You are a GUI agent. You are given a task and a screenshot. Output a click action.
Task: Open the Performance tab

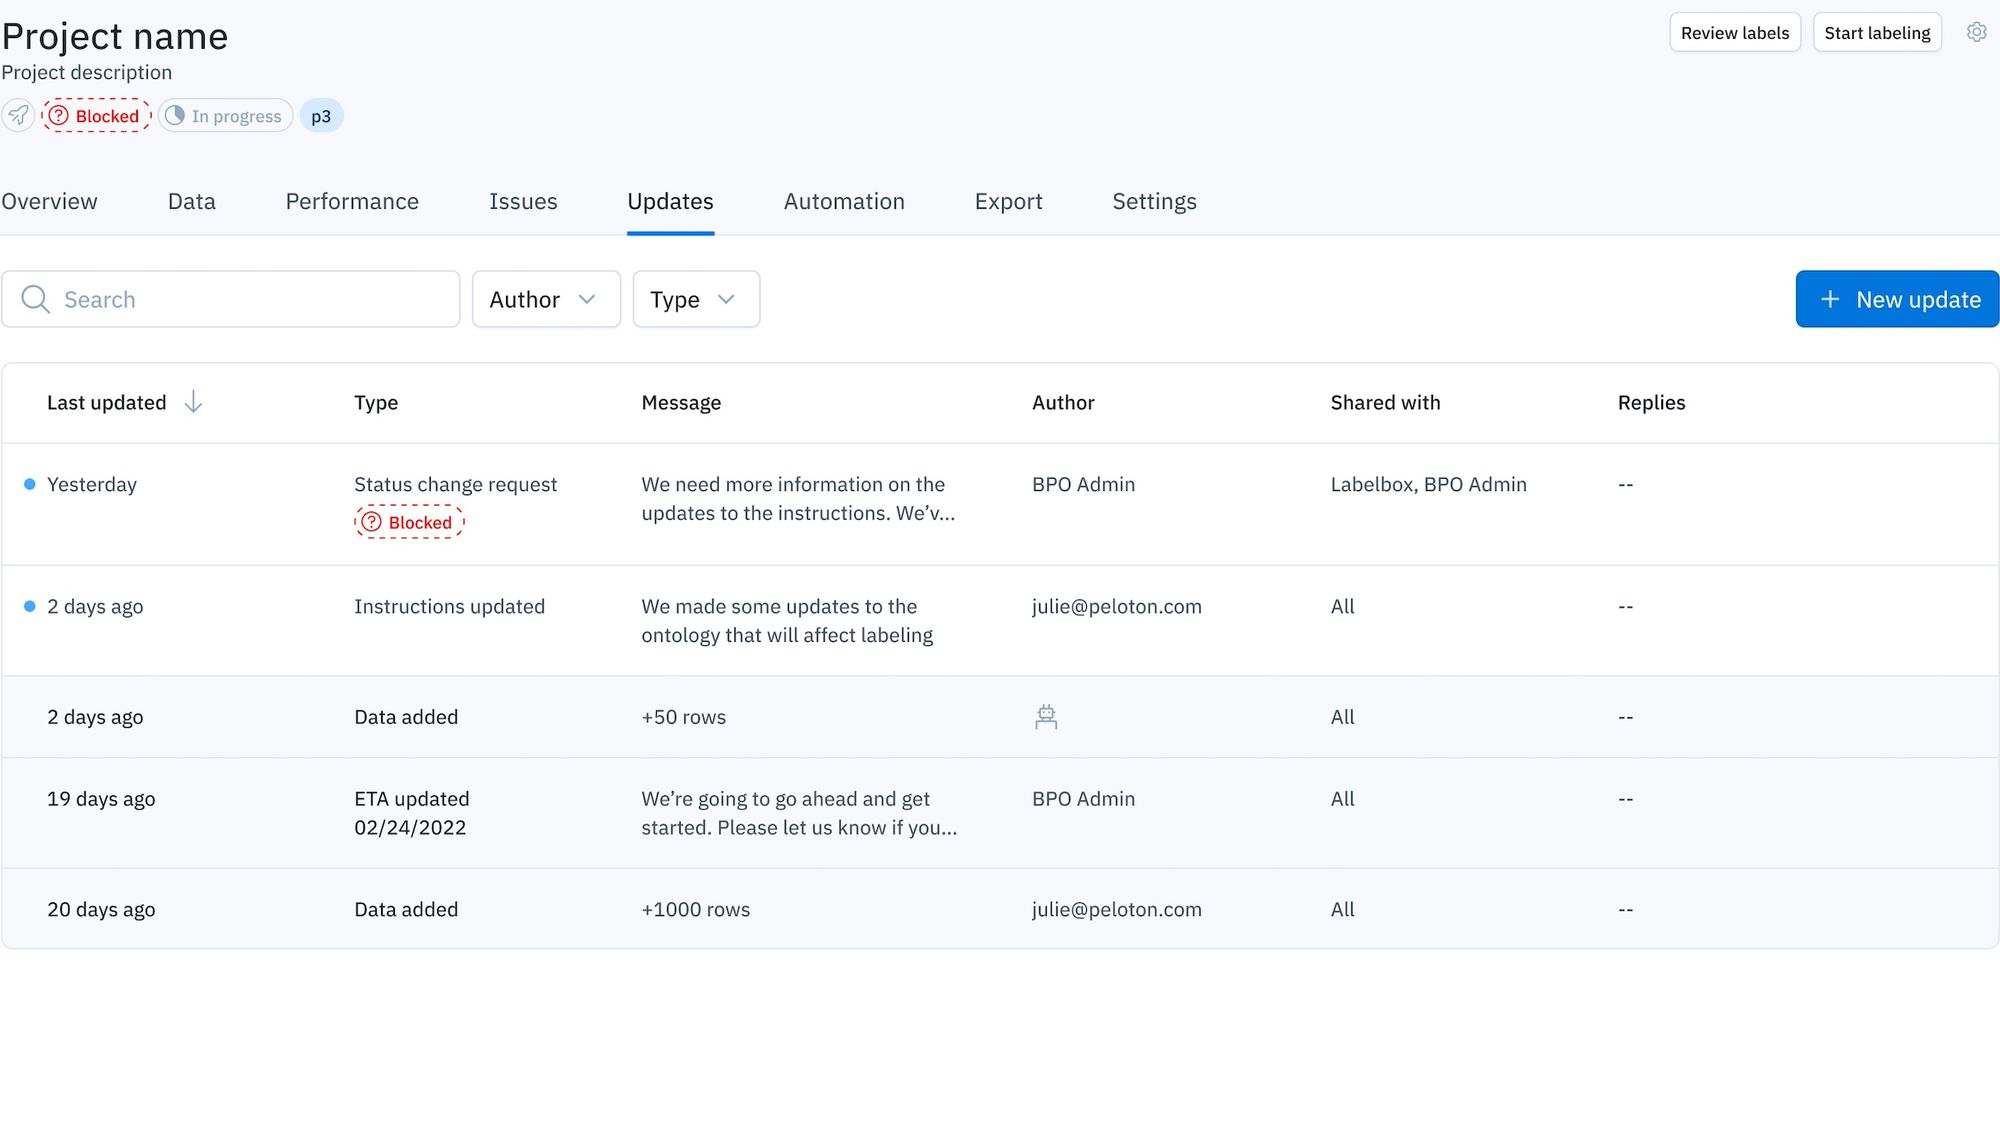click(x=352, y=202)
